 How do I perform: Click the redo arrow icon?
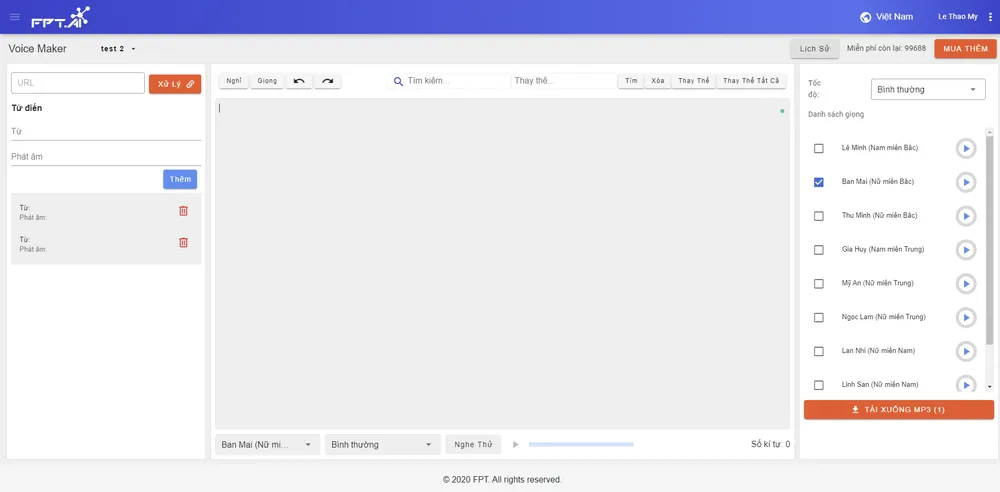327,81
